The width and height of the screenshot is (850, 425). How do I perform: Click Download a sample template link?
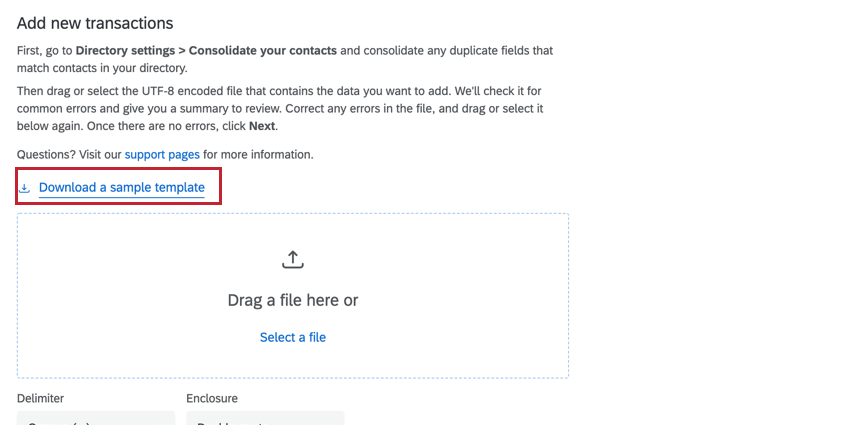[x=121, y=188]
